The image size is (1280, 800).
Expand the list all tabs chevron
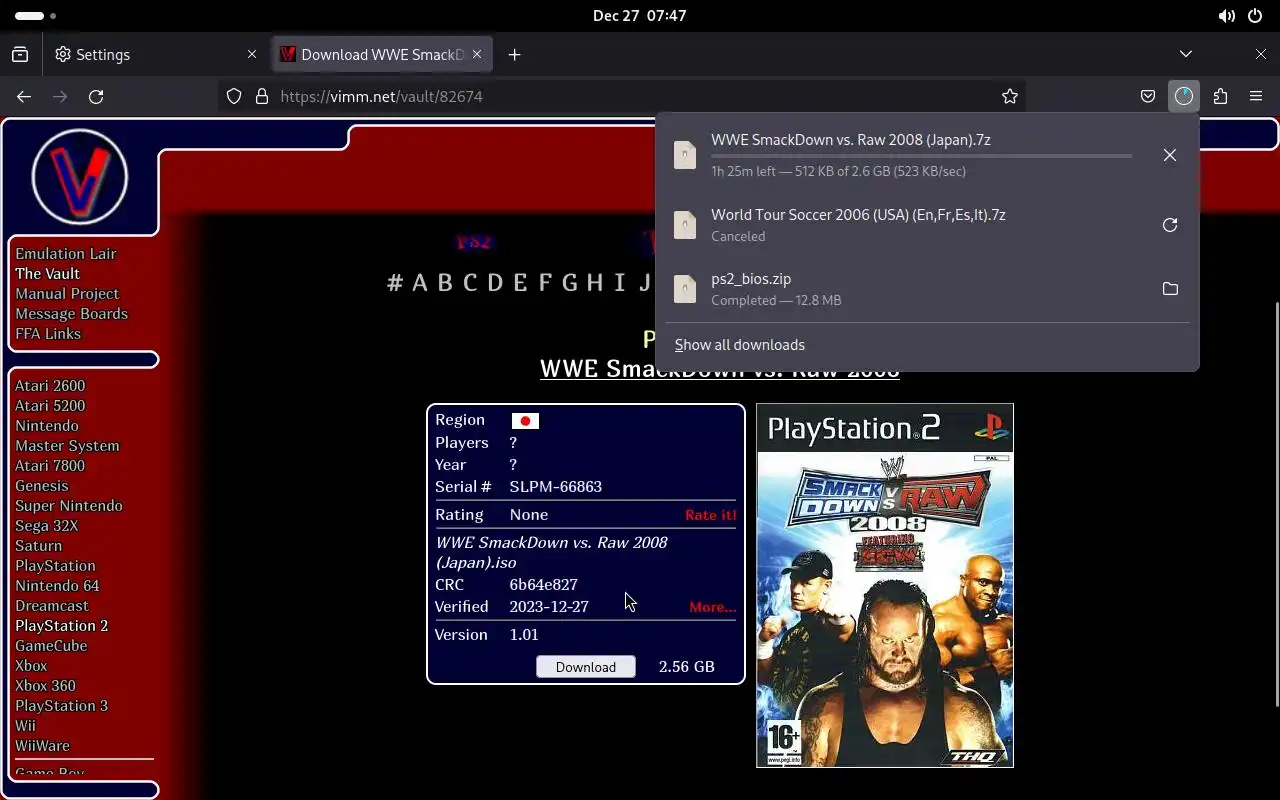[1186, 54]
